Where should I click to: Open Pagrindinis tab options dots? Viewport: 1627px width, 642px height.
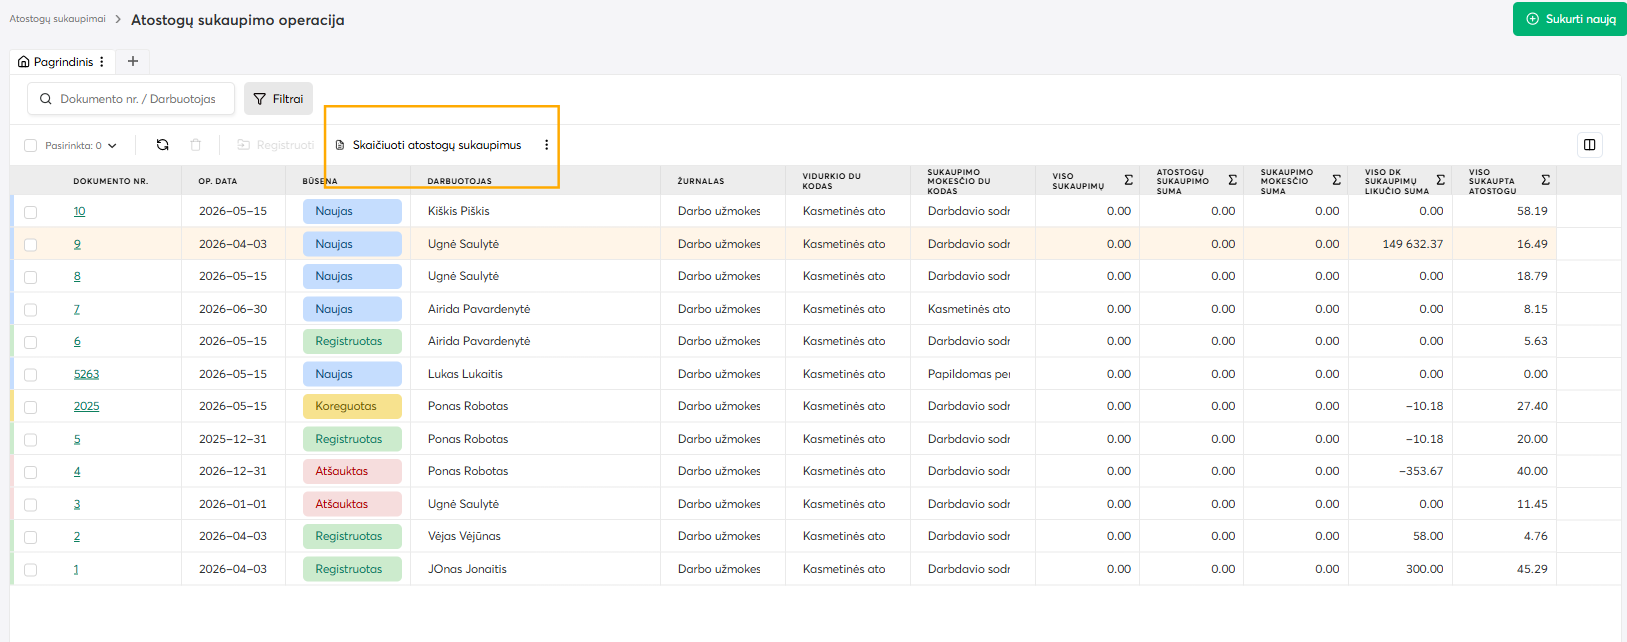(x=102, y=62)
